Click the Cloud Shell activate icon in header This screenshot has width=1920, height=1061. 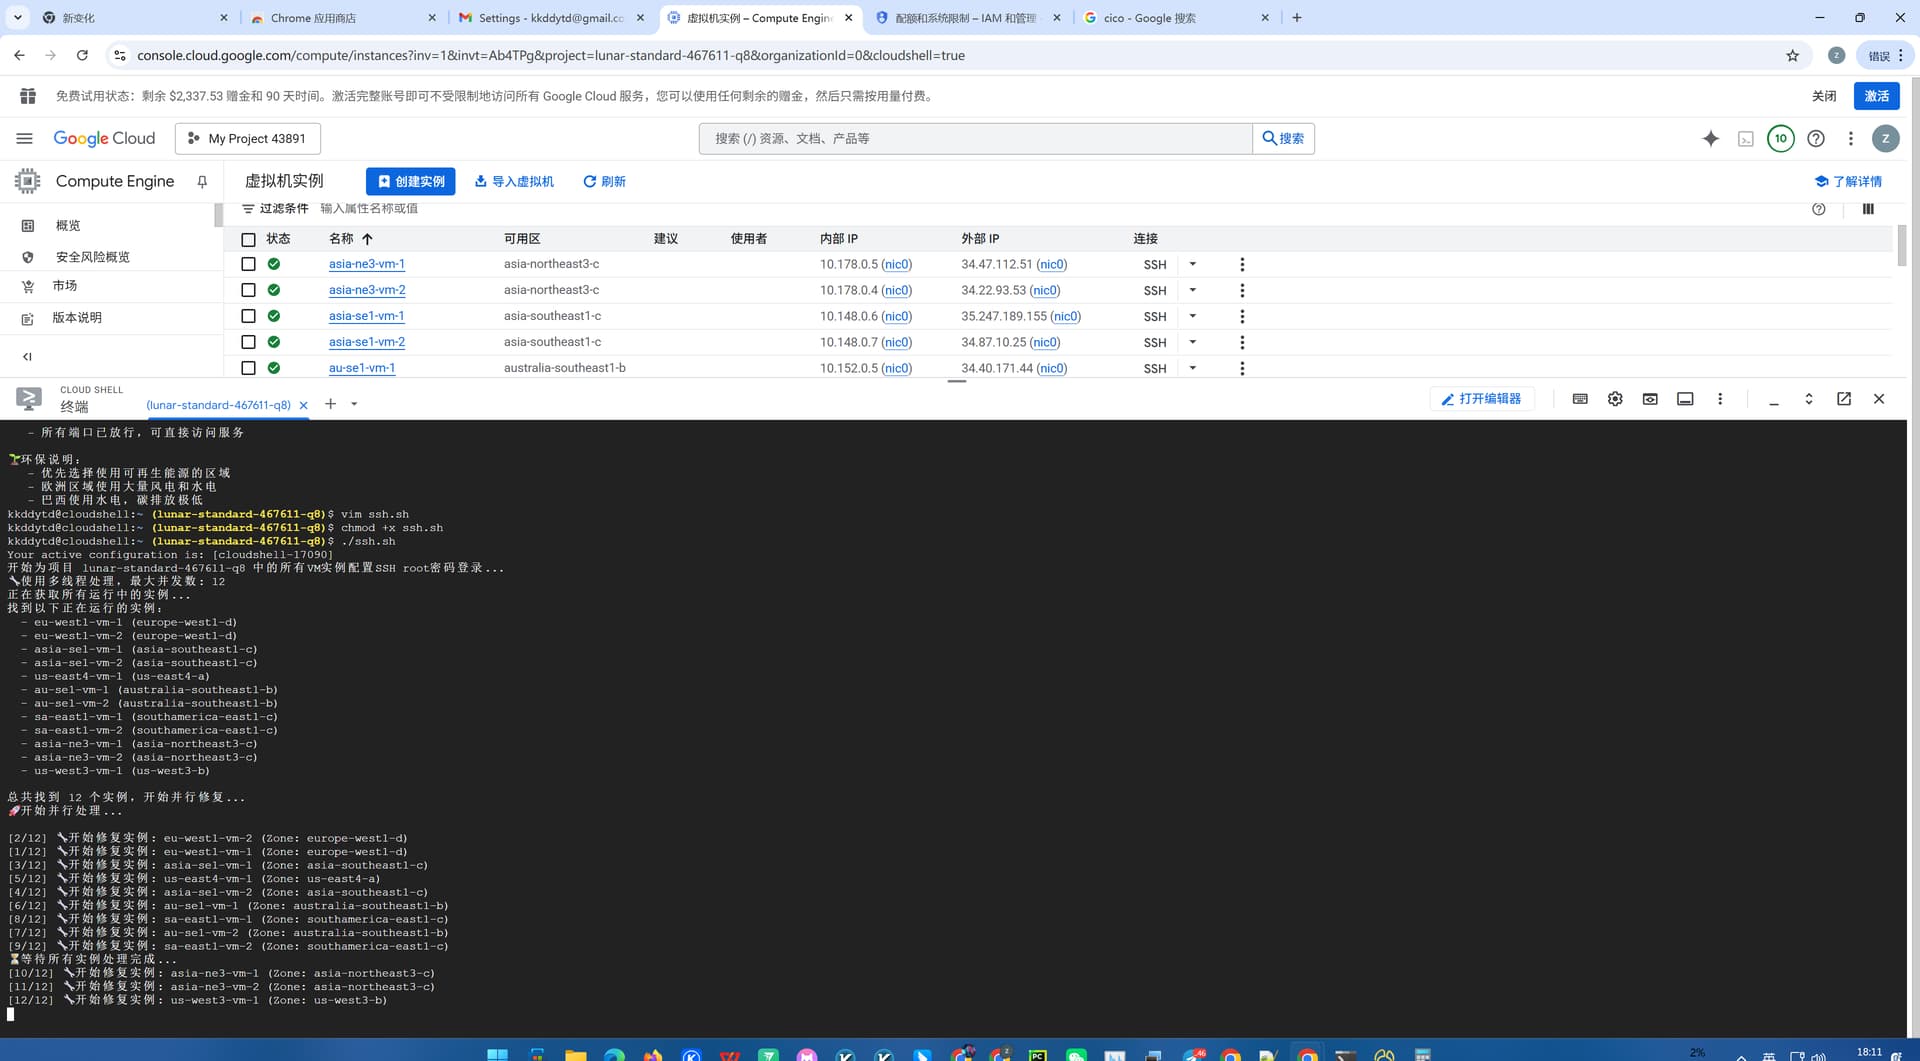tap(1745, 139)
